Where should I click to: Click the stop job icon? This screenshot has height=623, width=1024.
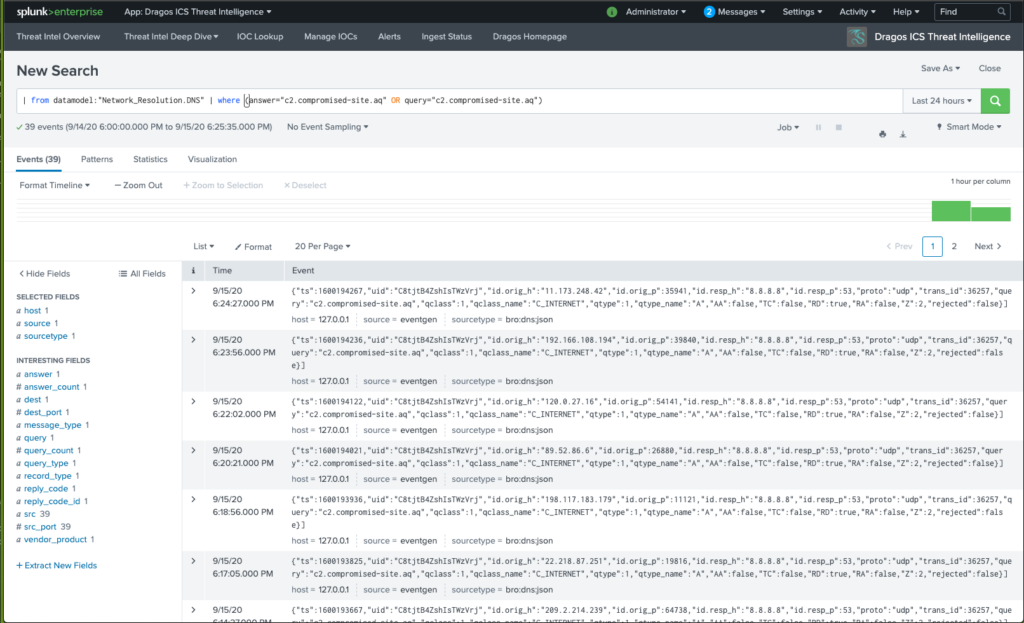point(839,127)
